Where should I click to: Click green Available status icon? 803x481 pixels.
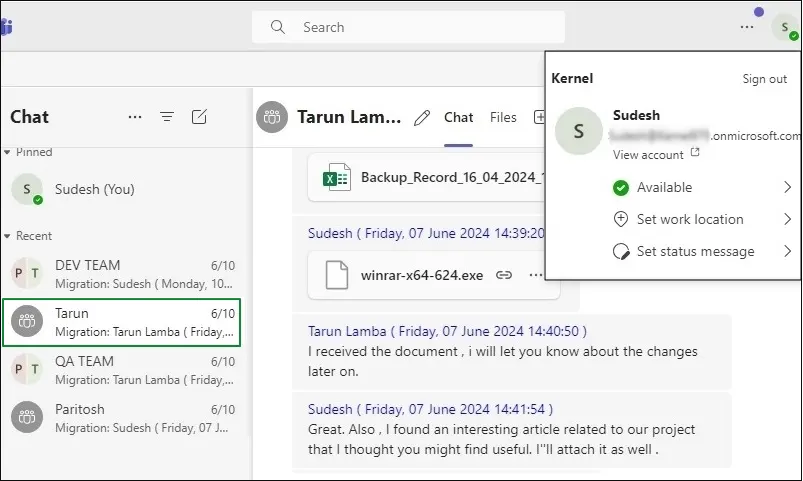click(621, 188)
